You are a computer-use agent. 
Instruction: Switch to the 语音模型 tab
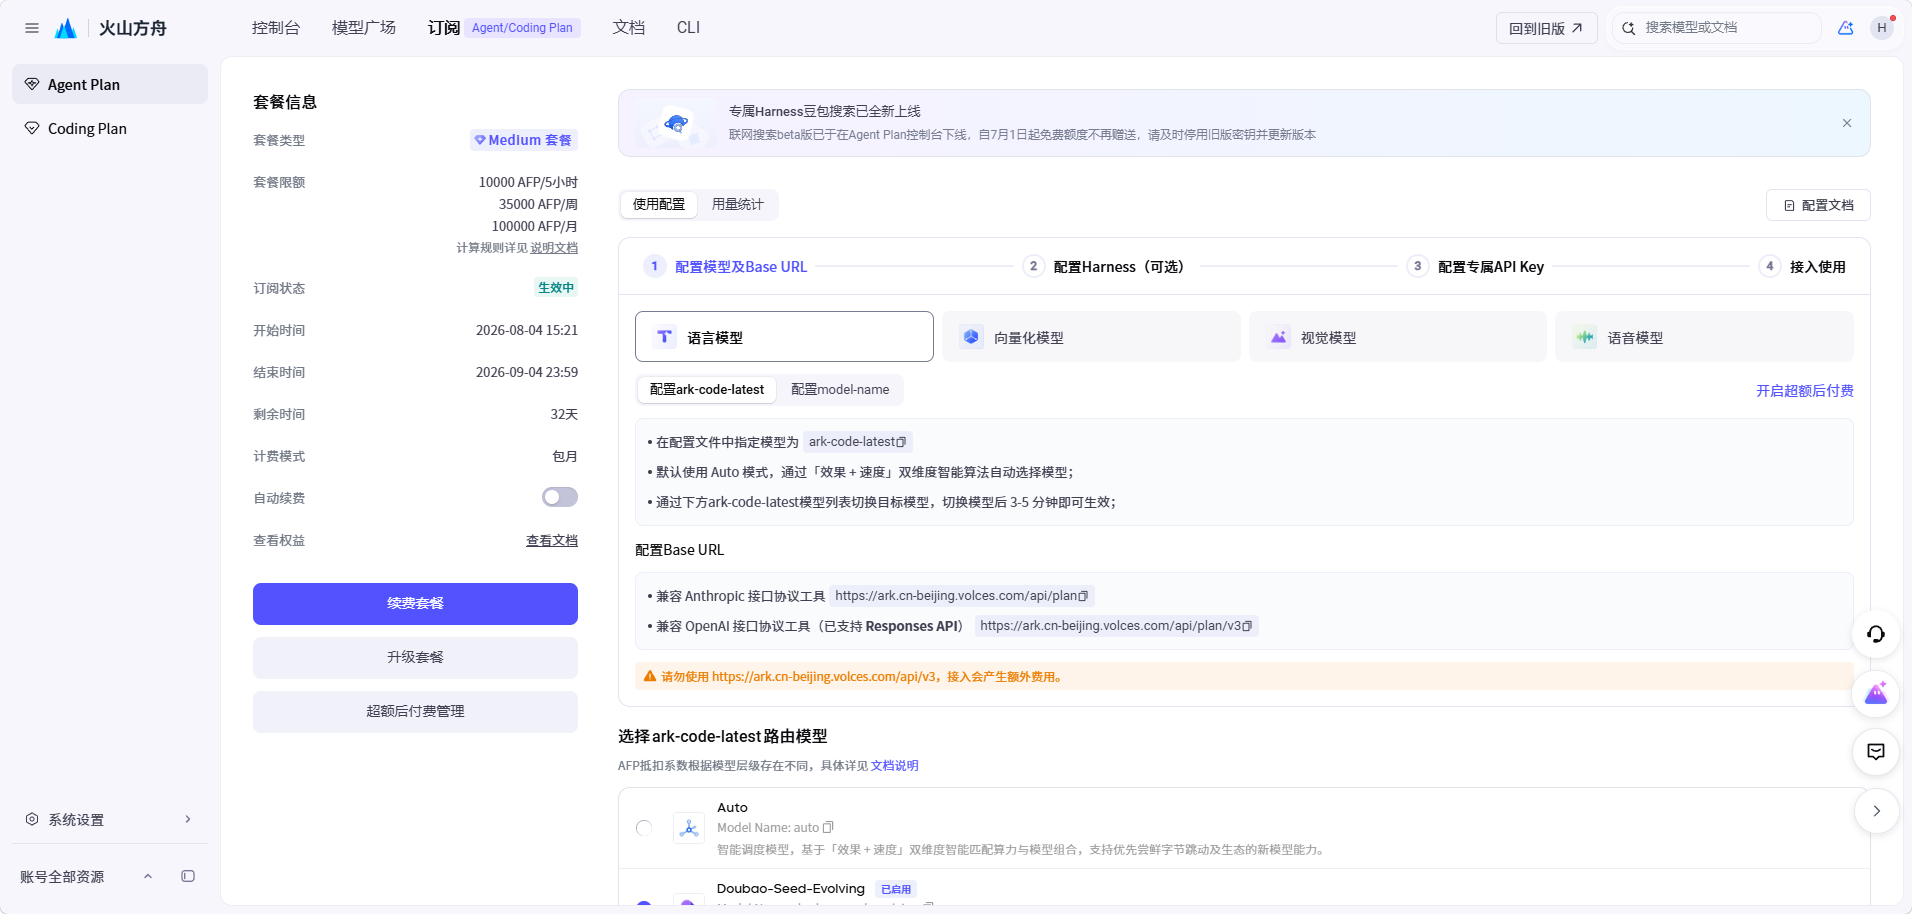point(1704,337)
